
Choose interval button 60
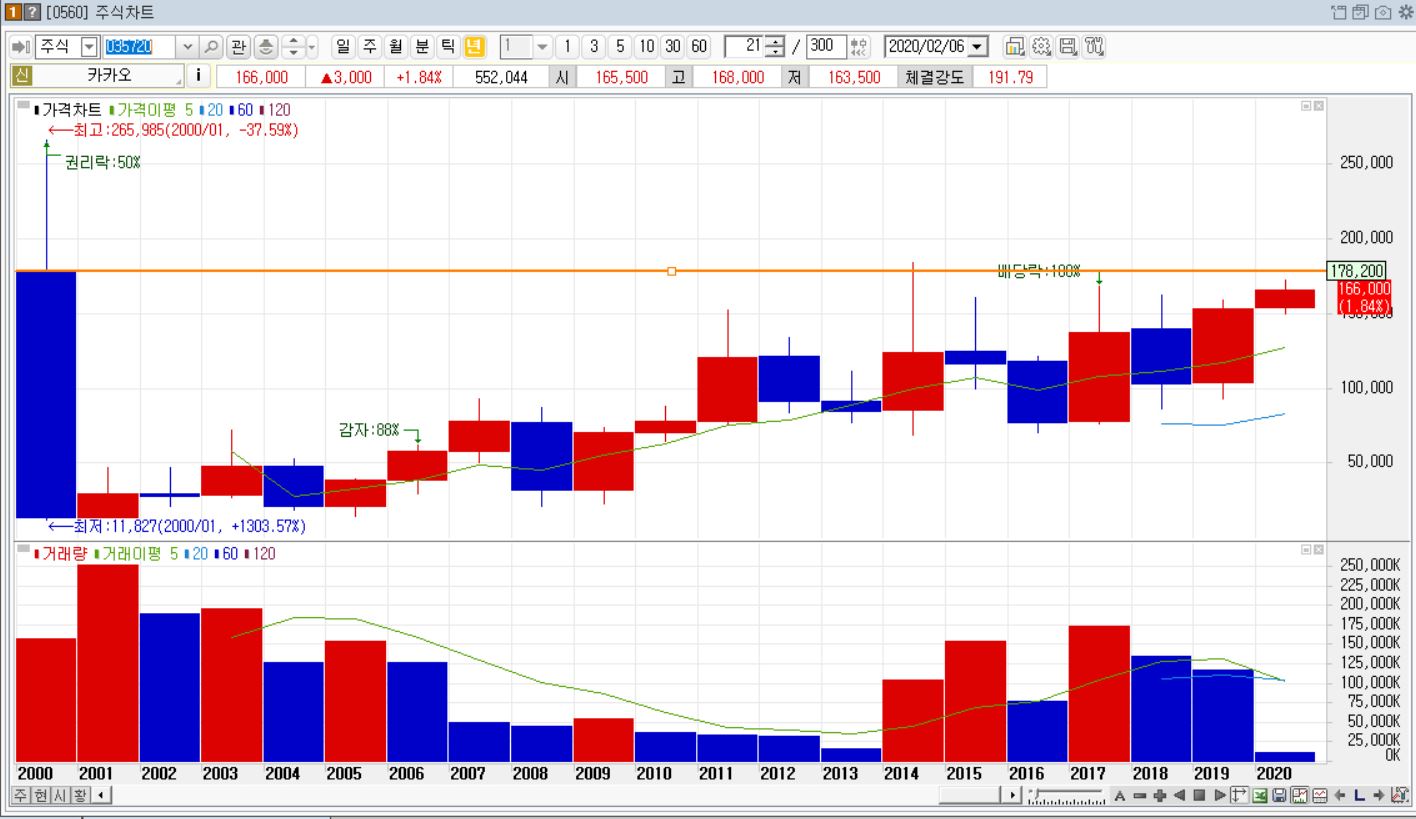pyautogui.click(x=698, y=47)
